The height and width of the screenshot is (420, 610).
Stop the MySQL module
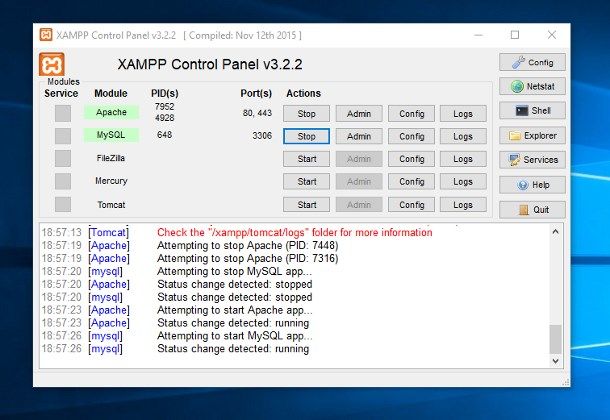[307, 136]
